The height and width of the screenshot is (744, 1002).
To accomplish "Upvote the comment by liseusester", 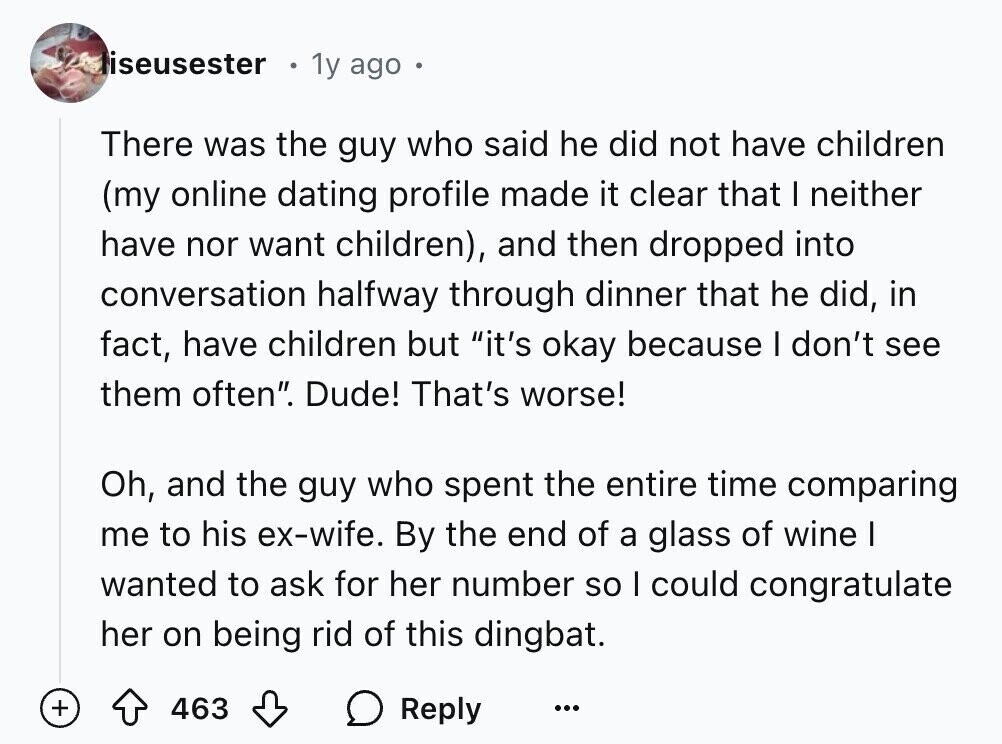I will click(x=130, y=708).
